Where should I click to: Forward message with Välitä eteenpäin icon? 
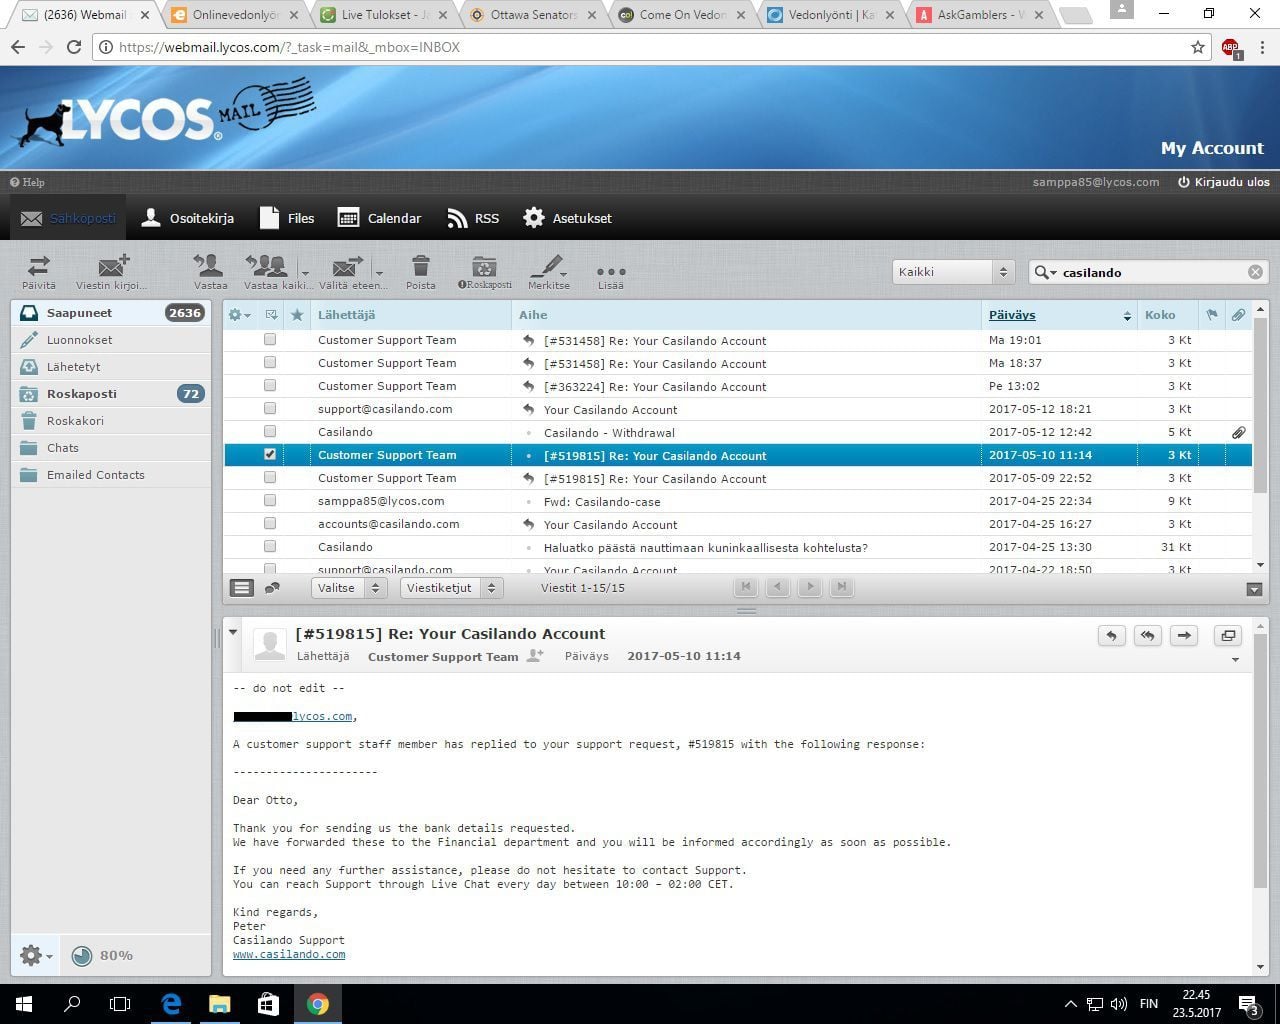click(x=348, y=271)
